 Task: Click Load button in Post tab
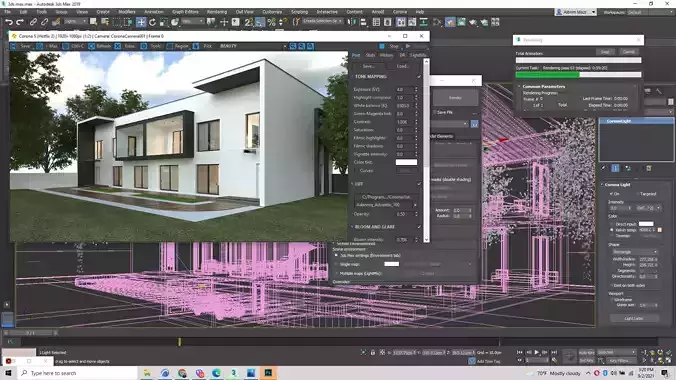point(403,66)
